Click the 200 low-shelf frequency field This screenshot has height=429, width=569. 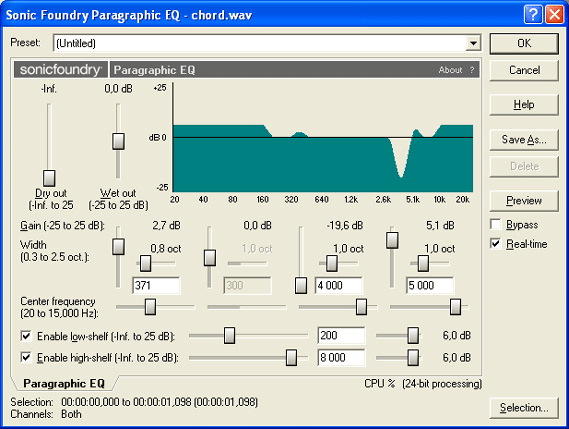click(341, 335)
